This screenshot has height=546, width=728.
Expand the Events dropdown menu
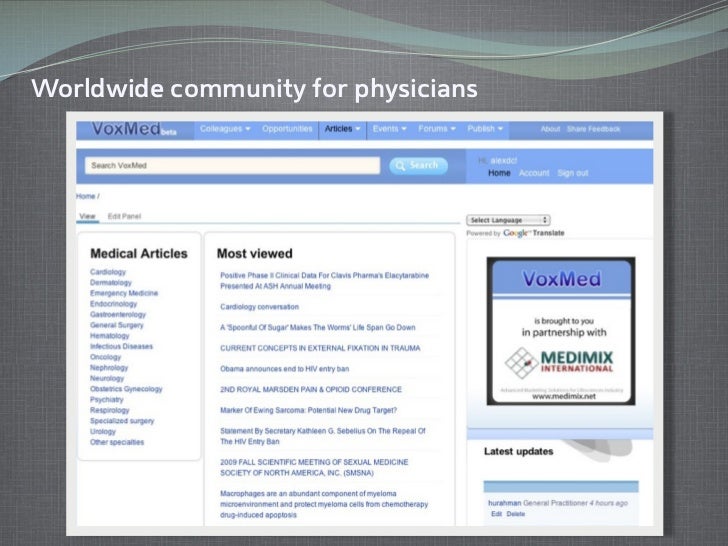(390, 129)
